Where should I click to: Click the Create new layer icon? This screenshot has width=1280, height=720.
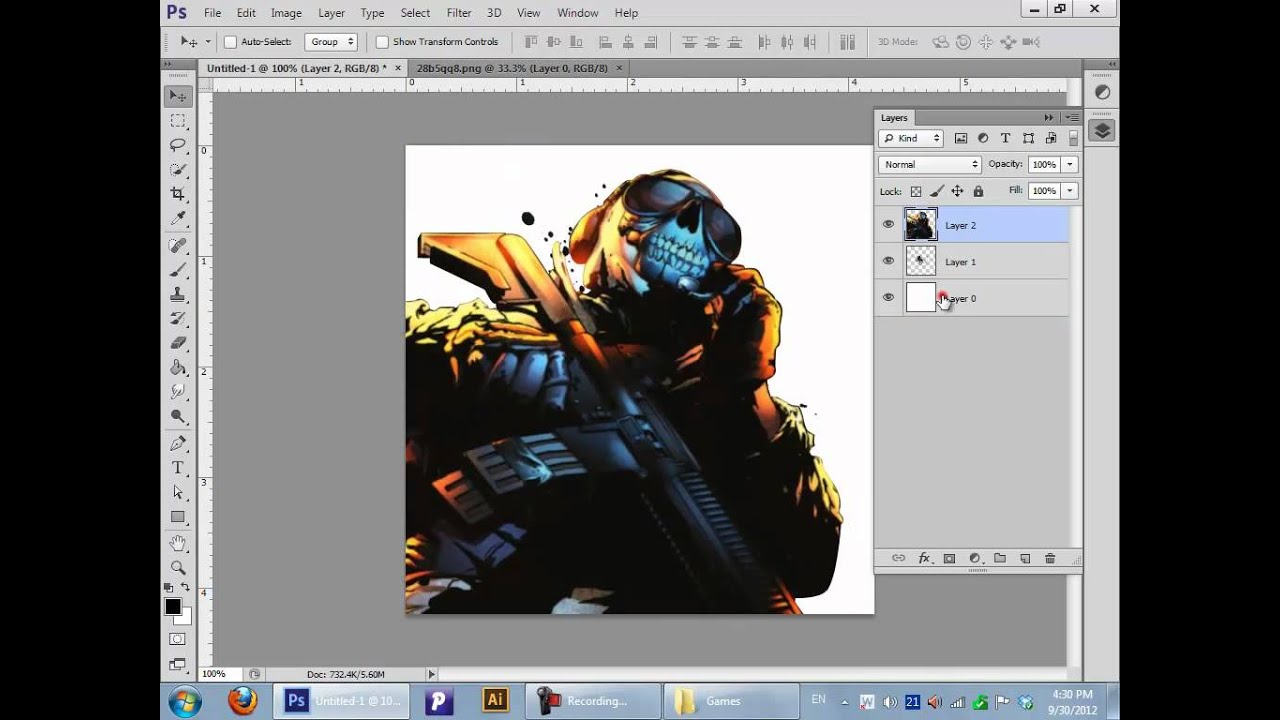click(x=1025, y=558)
